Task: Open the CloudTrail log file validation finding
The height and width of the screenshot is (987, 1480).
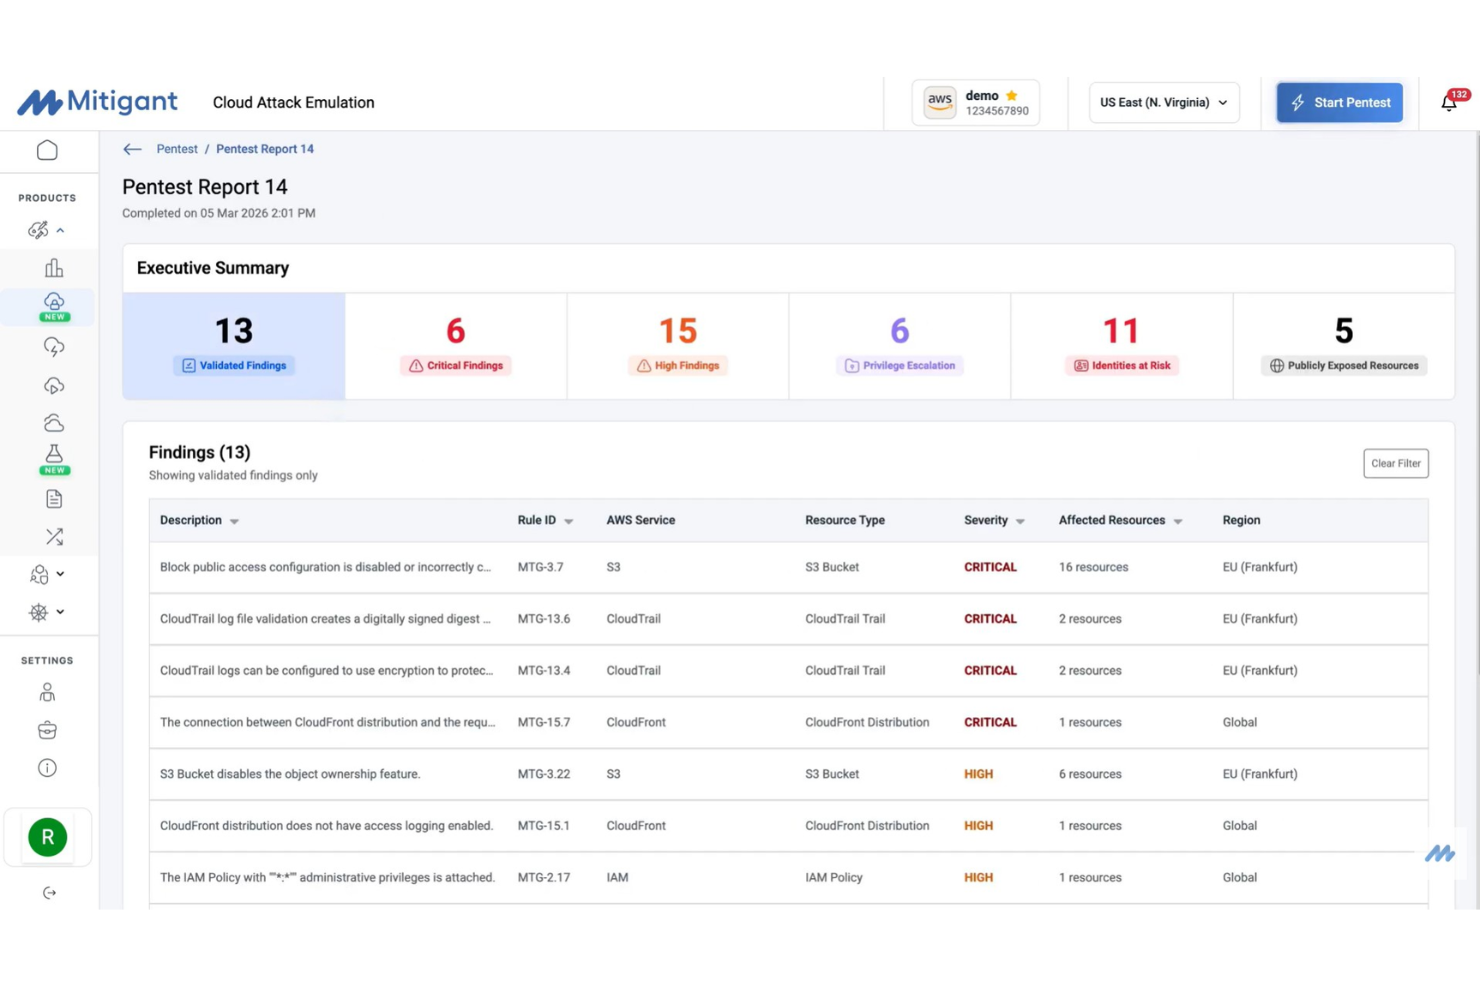Action: pyautogui.click(x=789, y=619)
